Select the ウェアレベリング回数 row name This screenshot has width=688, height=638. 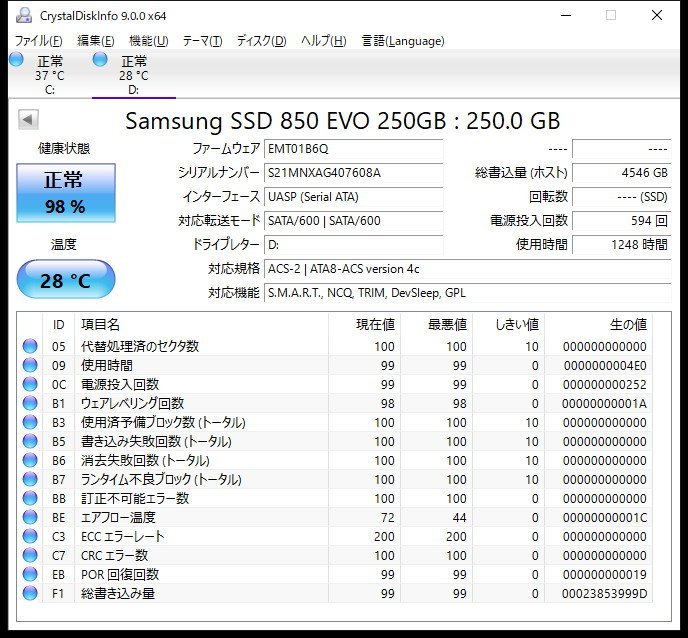click(x=133, y=403)
